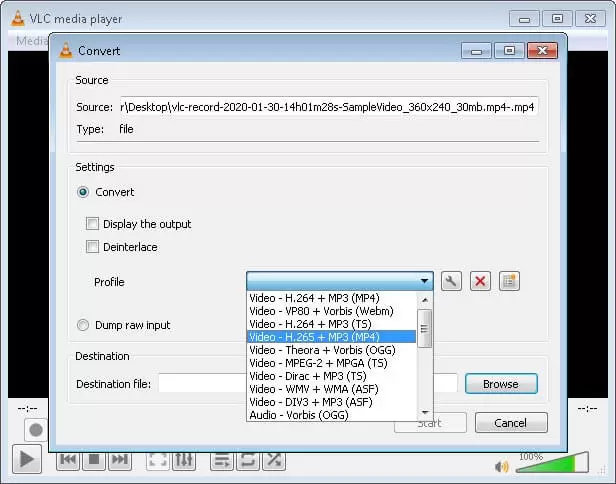Edit selected profile with wrench icon

pyautogui.click(x=451, y=281)
